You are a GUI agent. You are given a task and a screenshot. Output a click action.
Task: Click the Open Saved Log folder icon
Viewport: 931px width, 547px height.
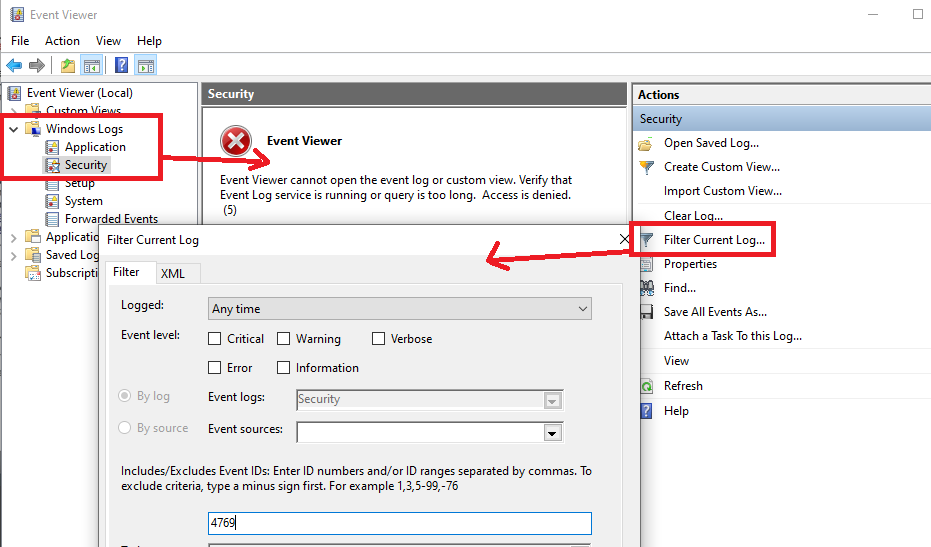point(646,143)
